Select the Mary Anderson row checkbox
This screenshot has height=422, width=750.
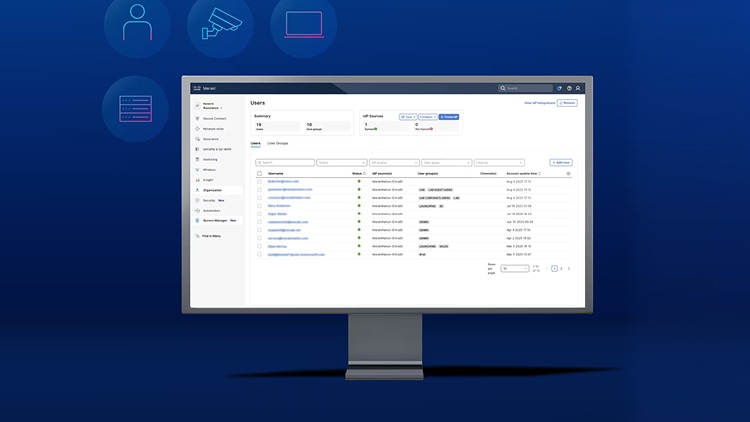click(259, 206)
